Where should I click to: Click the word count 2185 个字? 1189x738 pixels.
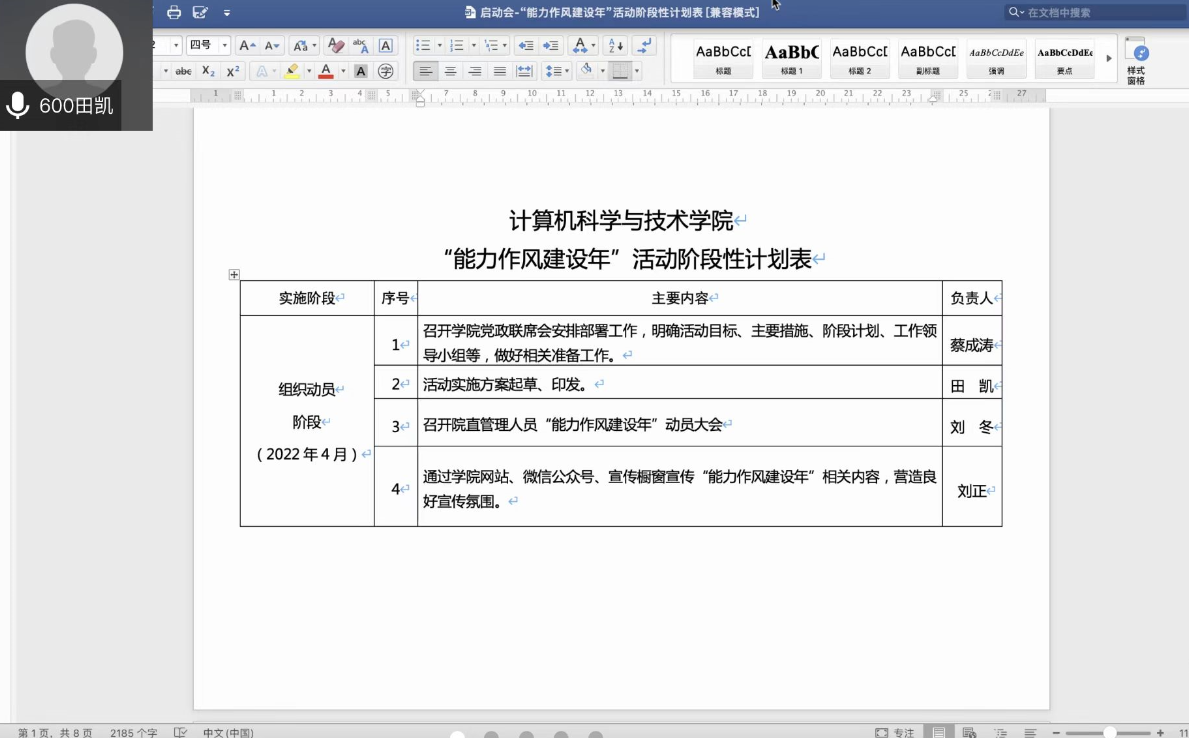[133, 732]
